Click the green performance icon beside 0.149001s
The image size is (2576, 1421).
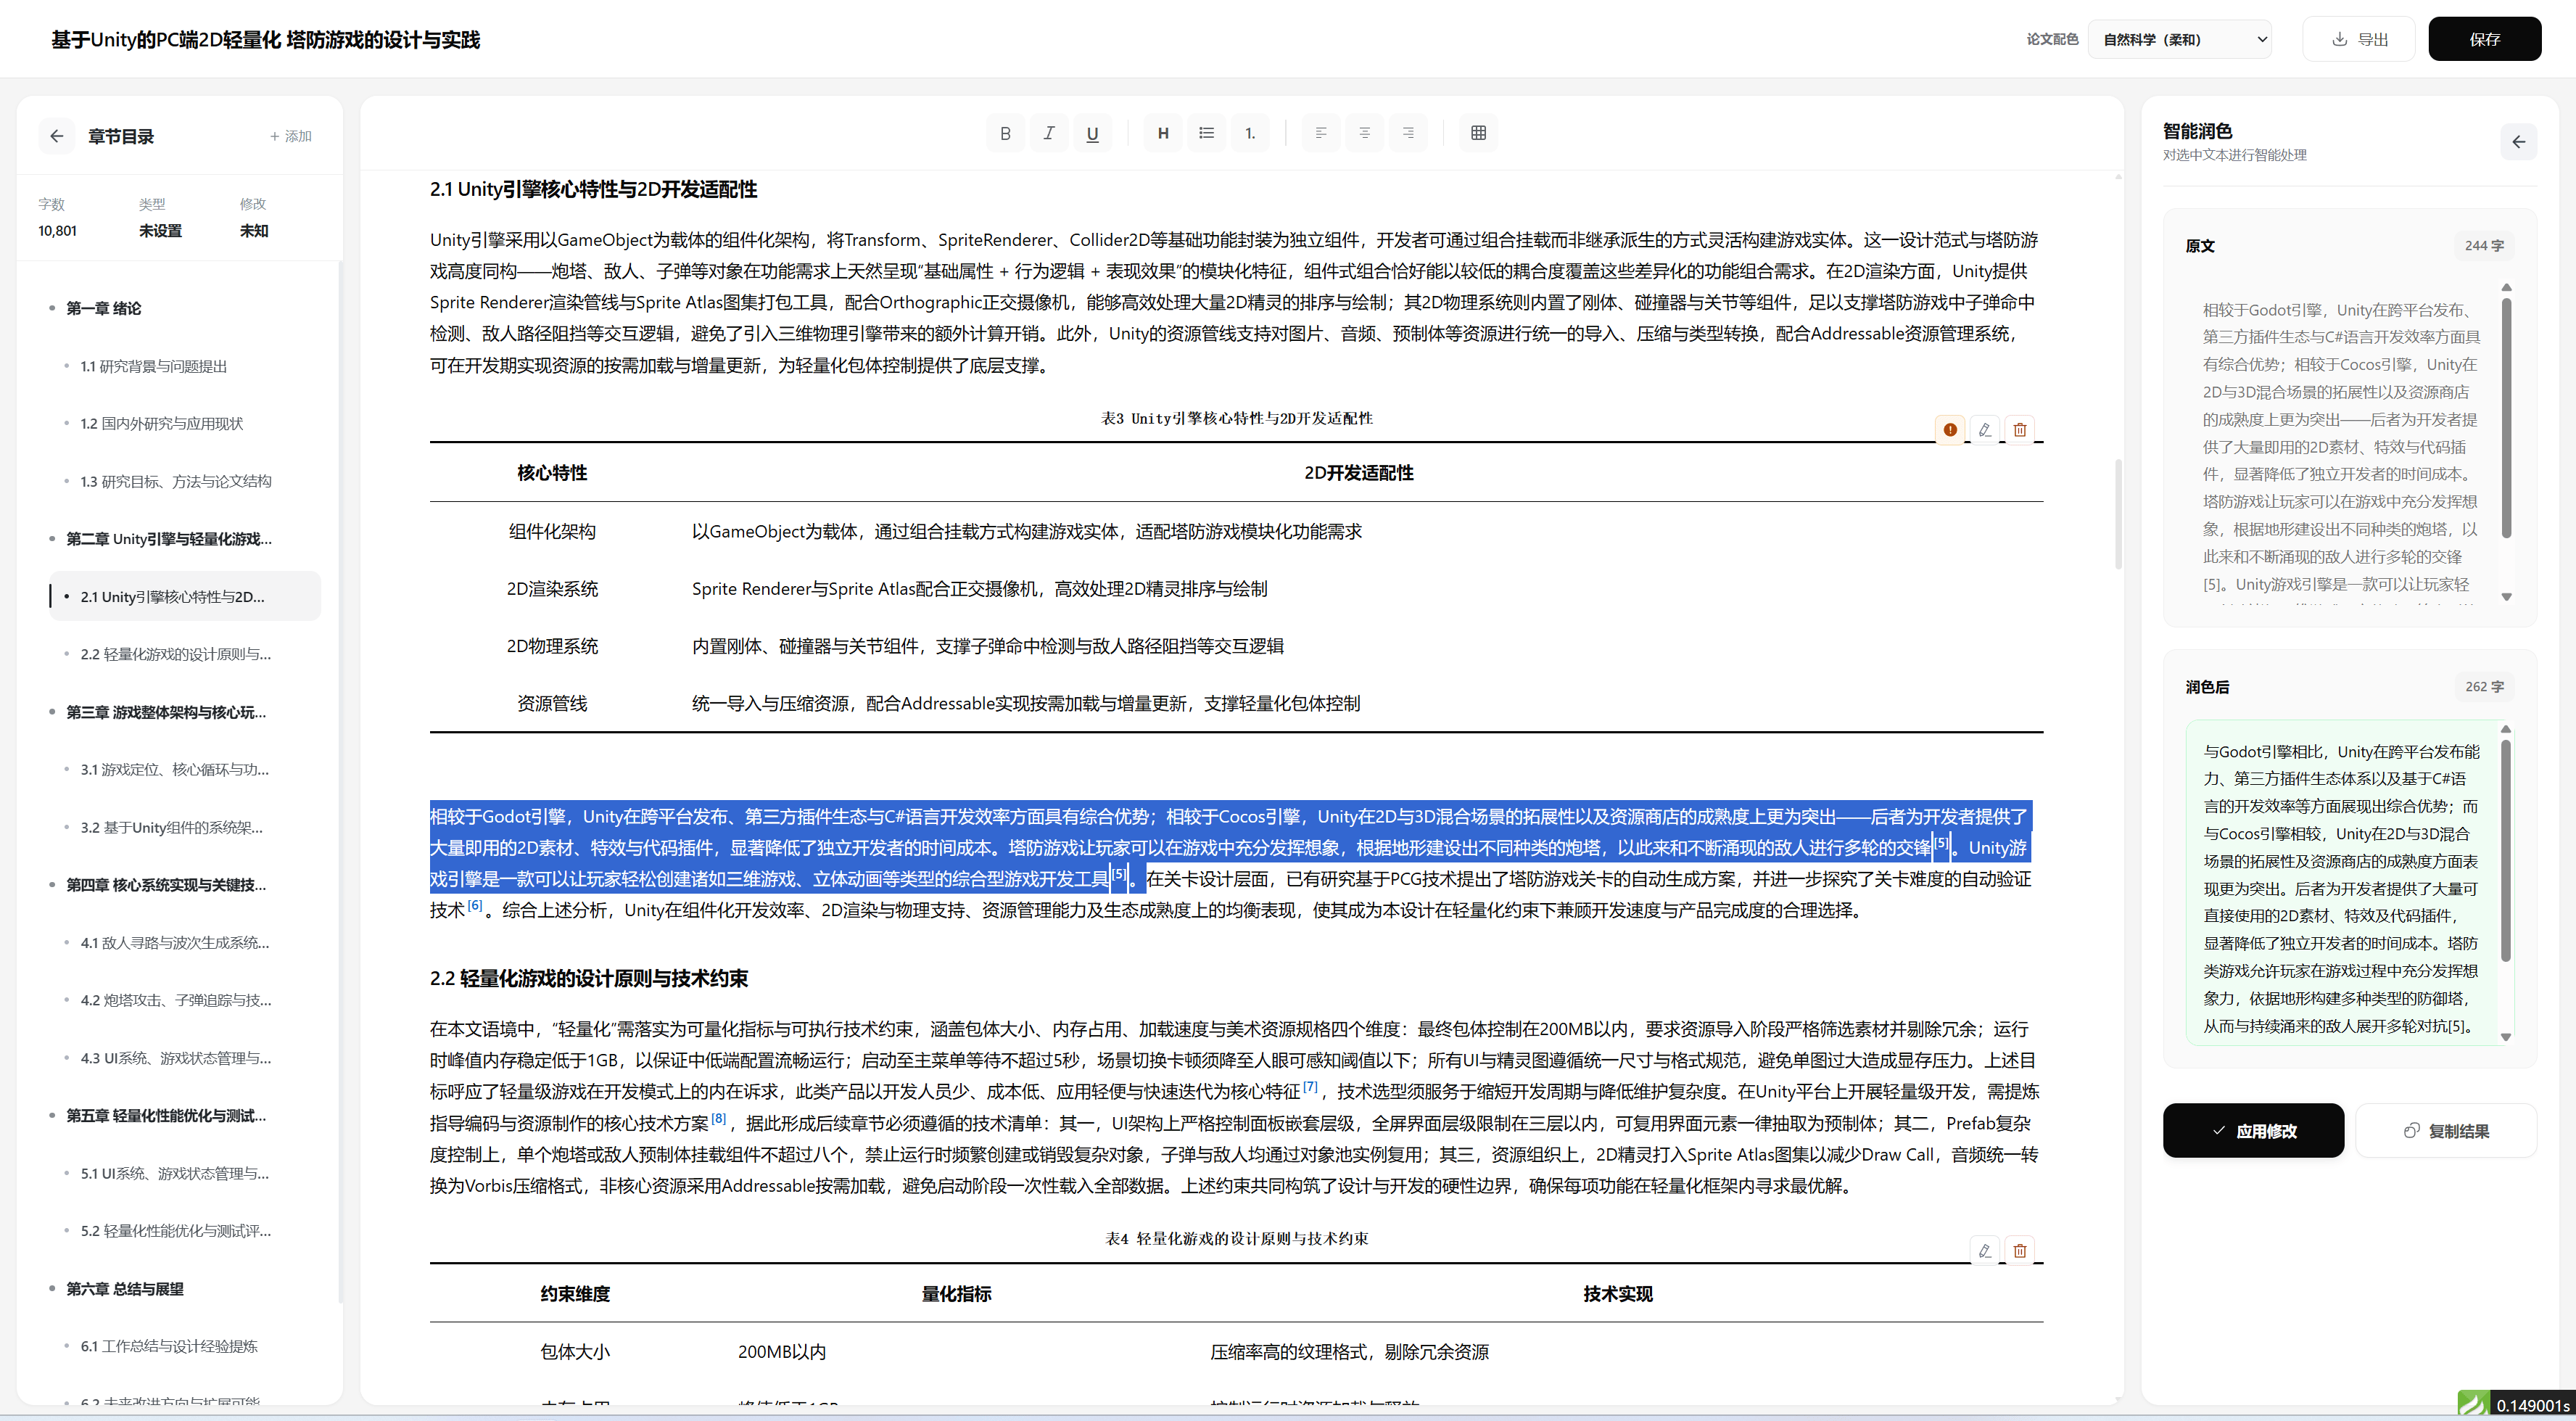pos(2473,1405)
